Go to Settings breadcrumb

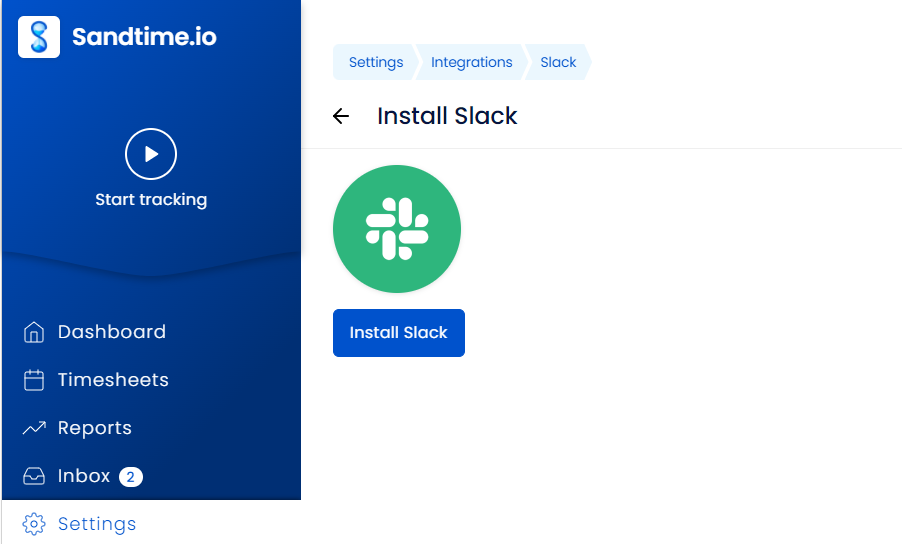pyautogui.click(x=376, y=62)
